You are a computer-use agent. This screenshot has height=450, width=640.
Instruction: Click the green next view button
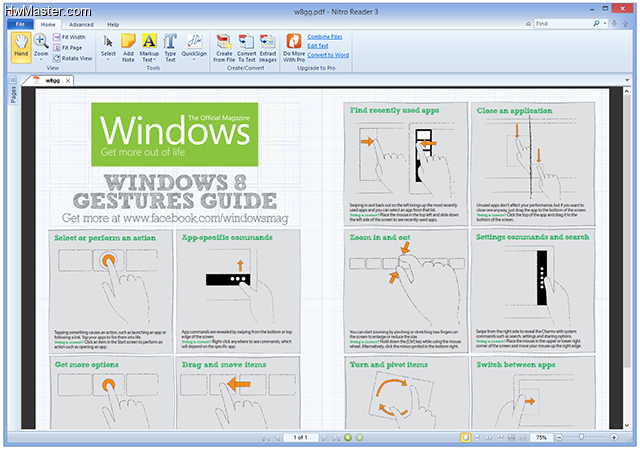point(359,438)
